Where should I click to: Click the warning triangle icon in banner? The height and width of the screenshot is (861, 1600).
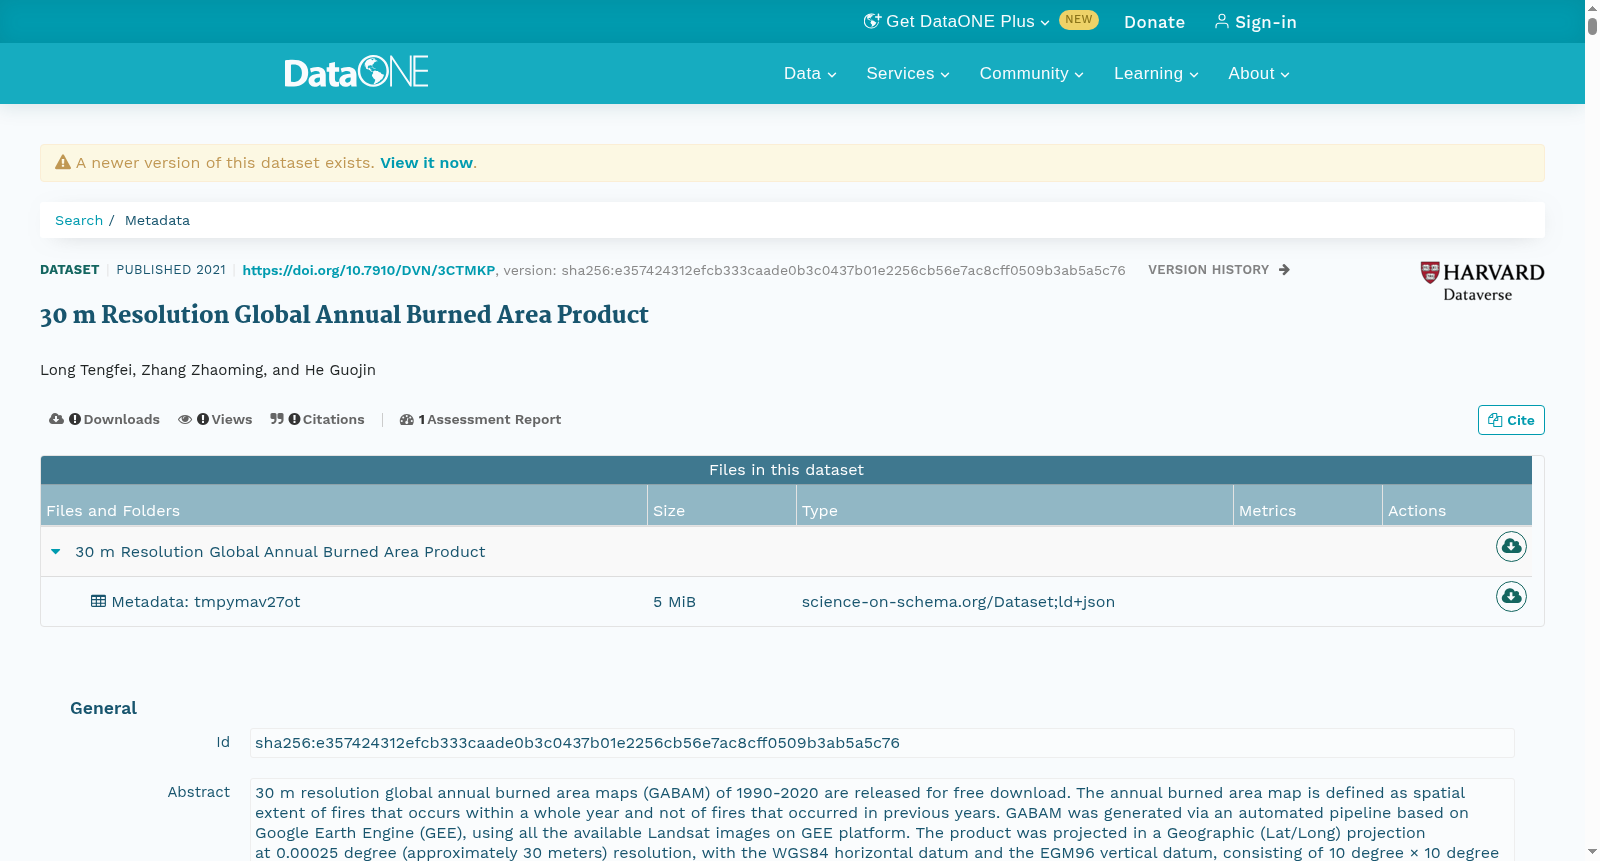tap(63, 162)
